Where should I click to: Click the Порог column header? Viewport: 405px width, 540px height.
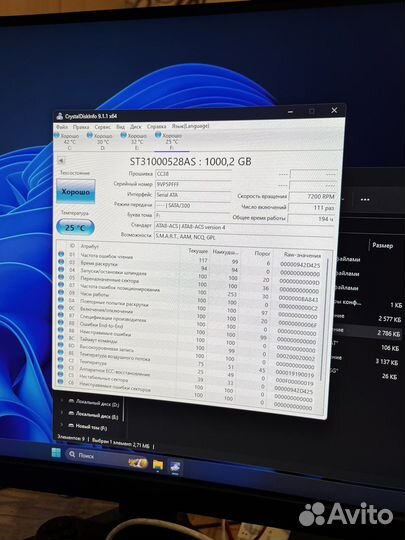[262, 253]
